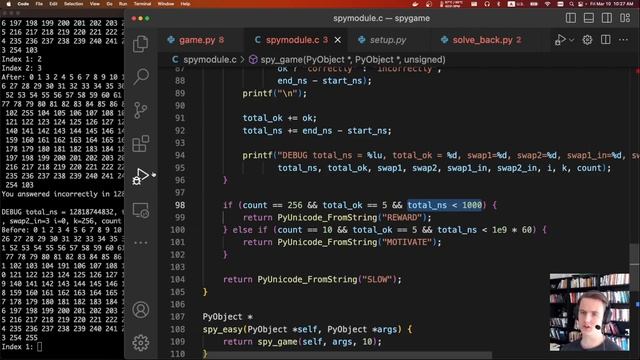Open the Accounts menu icon

coord(140,310)
